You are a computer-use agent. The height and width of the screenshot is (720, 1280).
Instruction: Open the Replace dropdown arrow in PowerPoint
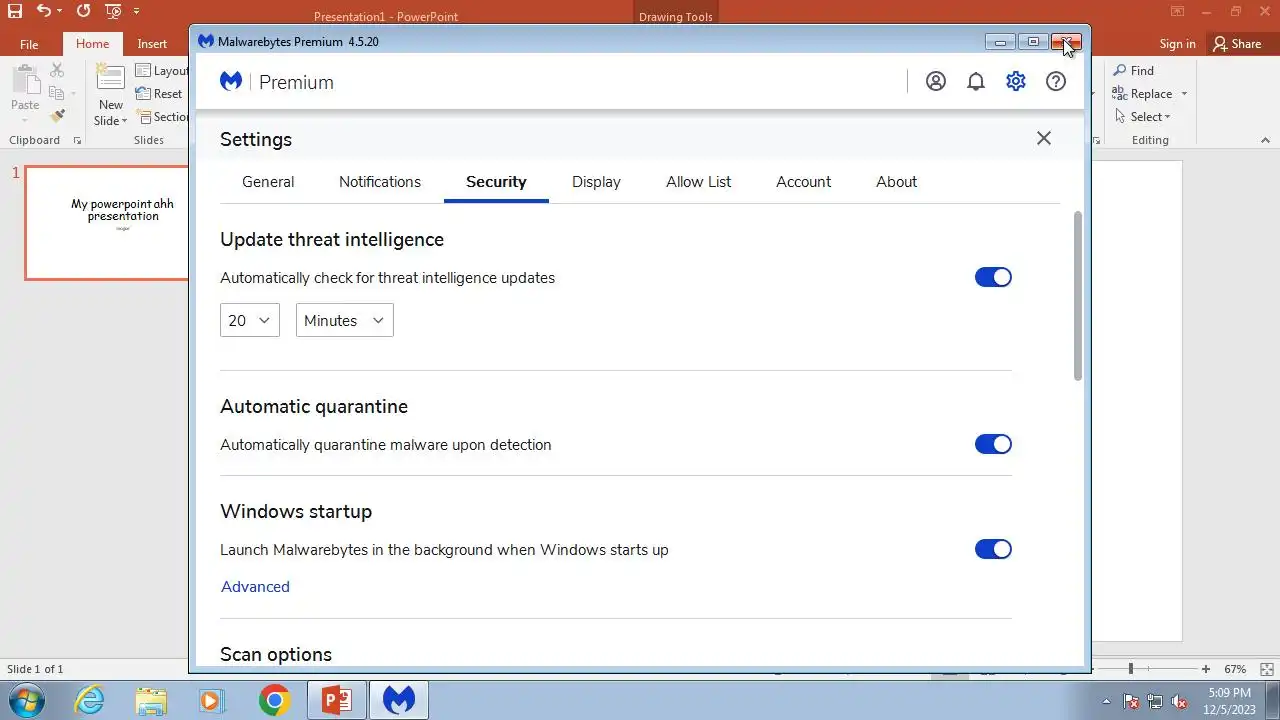(x=1184, y=94)
